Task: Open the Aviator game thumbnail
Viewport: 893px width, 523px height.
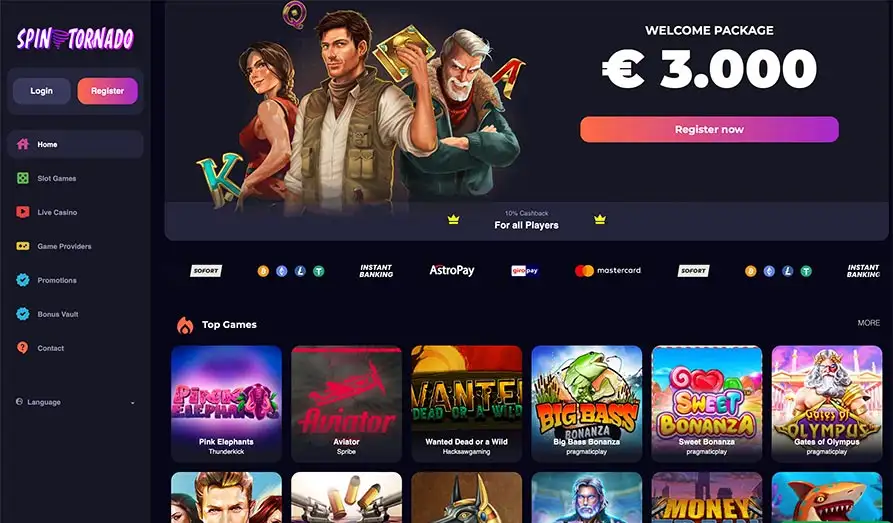Action: [346, 403]
